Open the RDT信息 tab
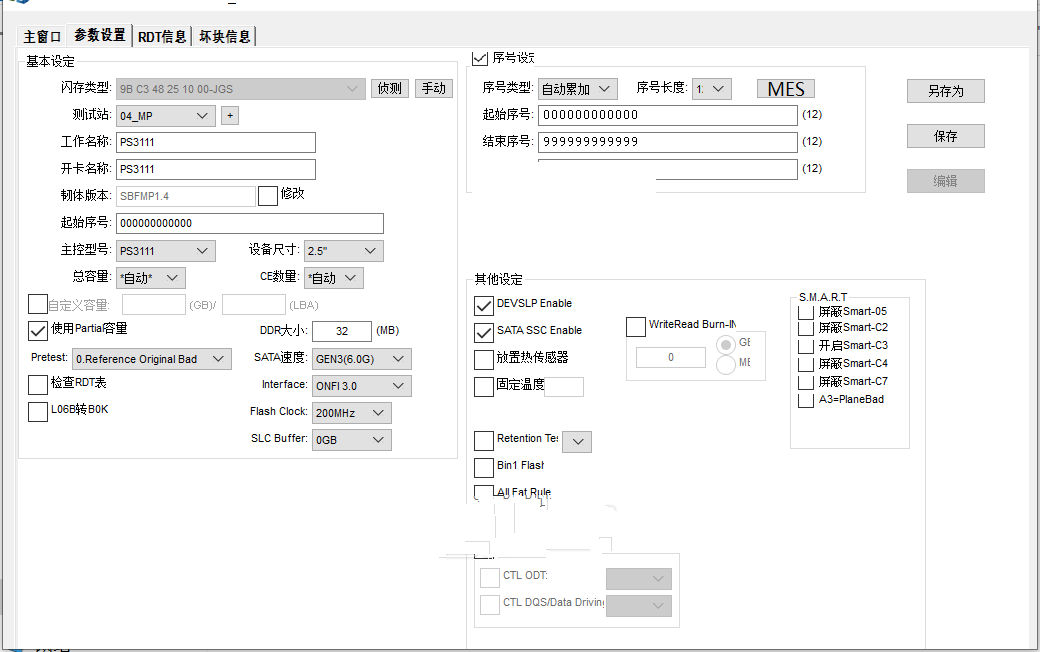This screenshot has width=1040, height=652. (x=162, y=36)
